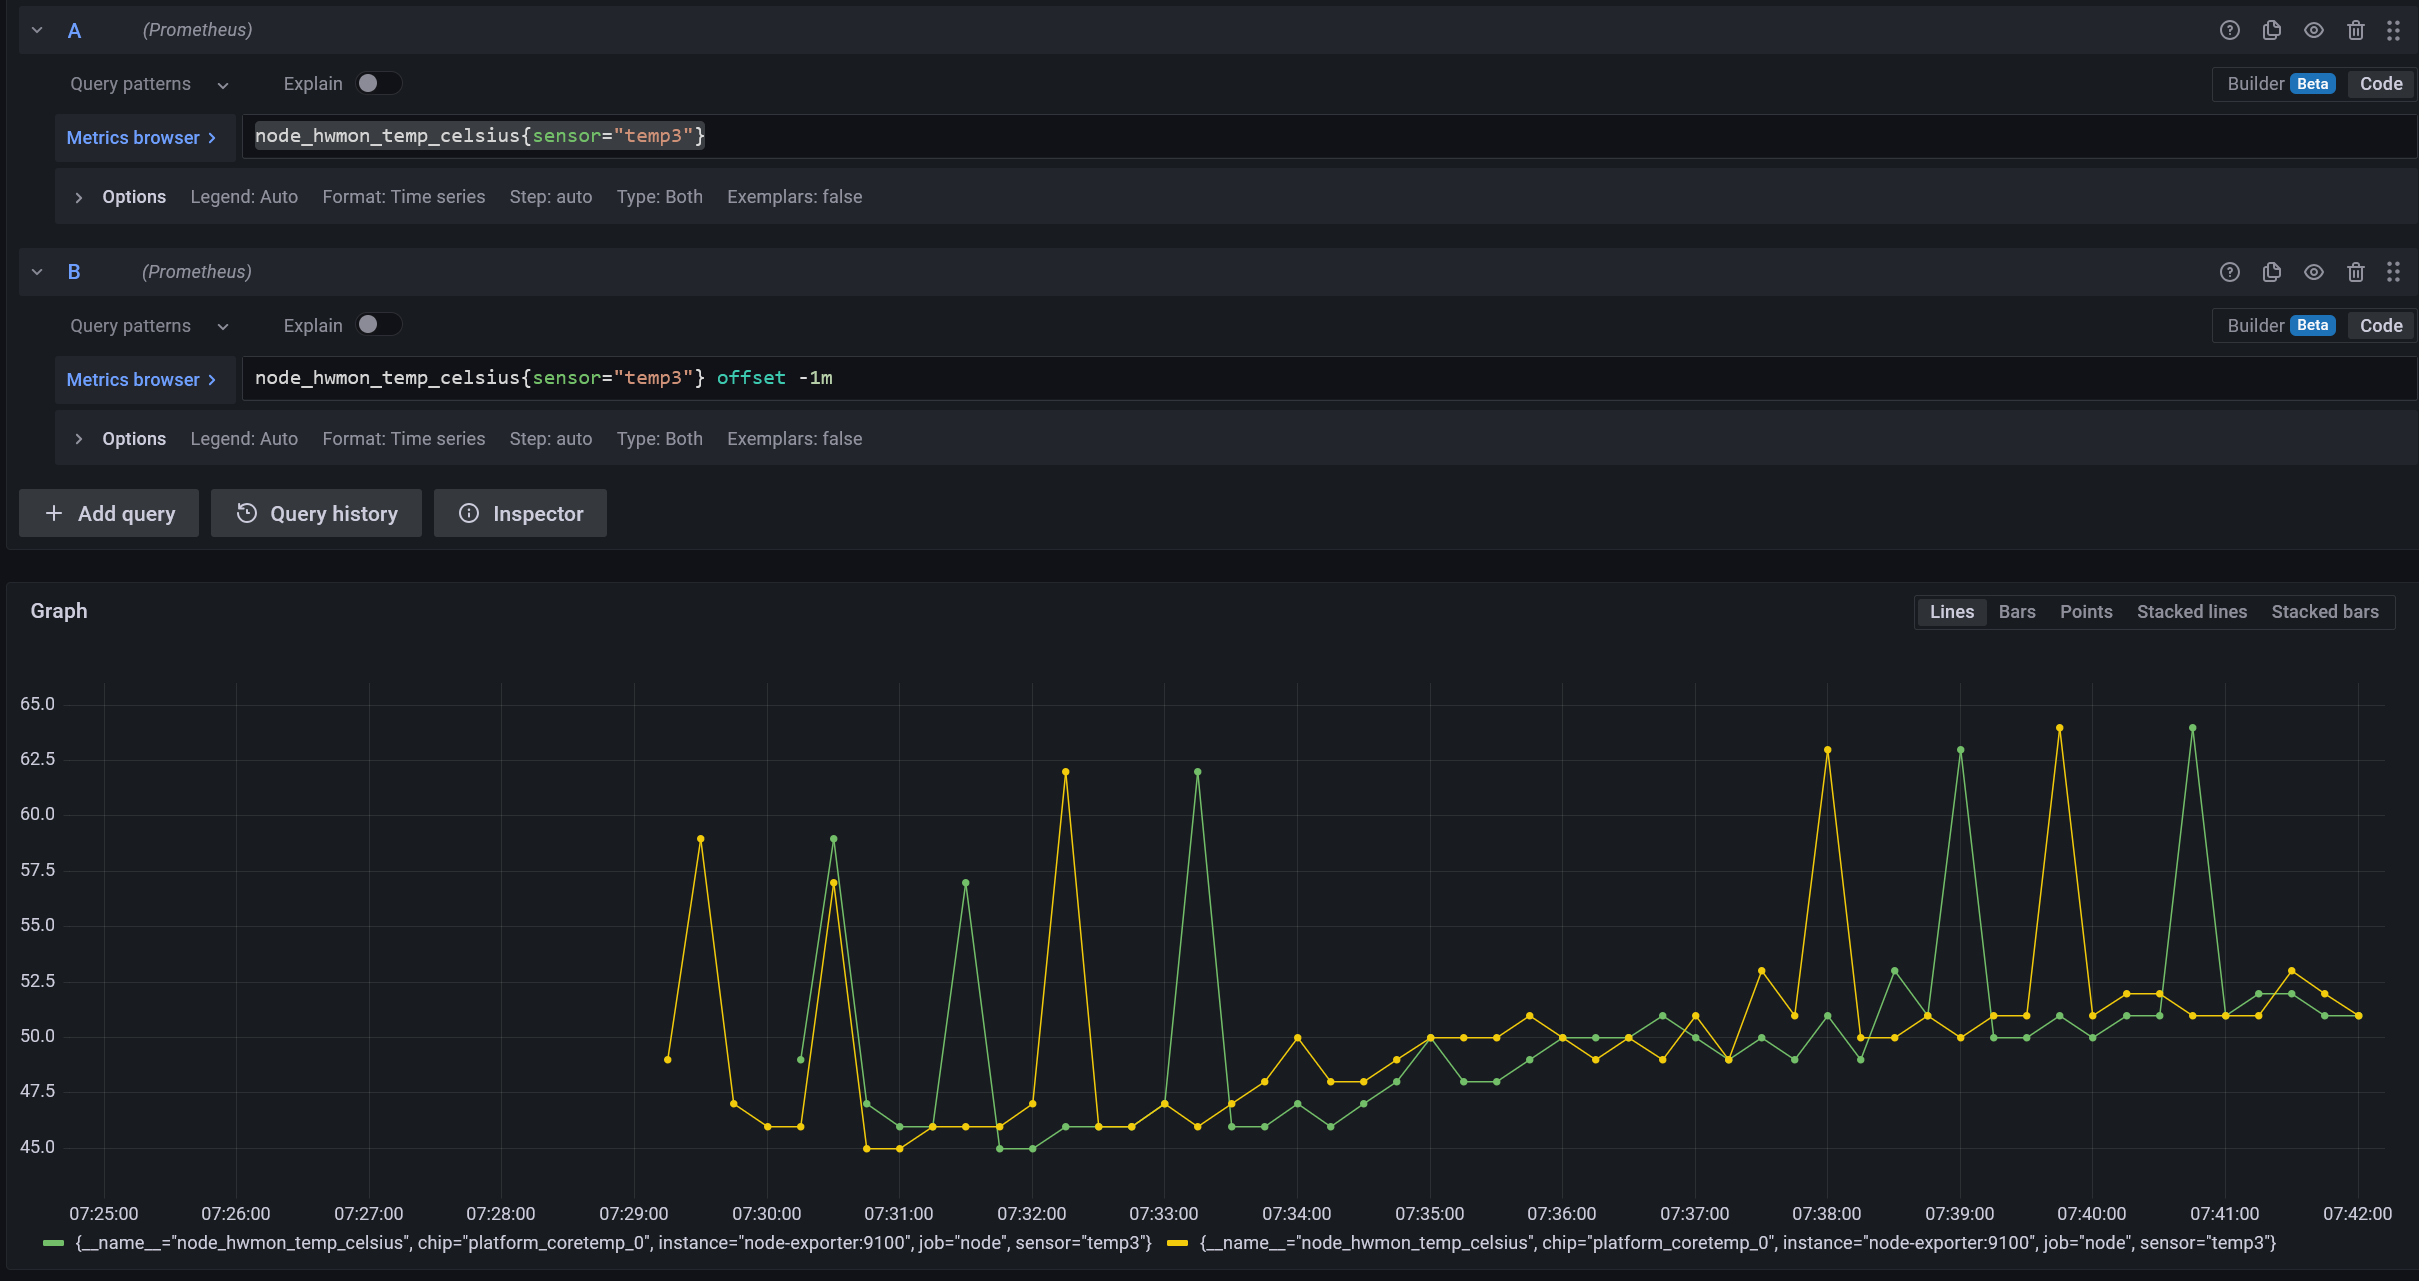Grab the drag handle of query B
This screenshot has width=2419, height=1281.
[x=2394, y=271]
